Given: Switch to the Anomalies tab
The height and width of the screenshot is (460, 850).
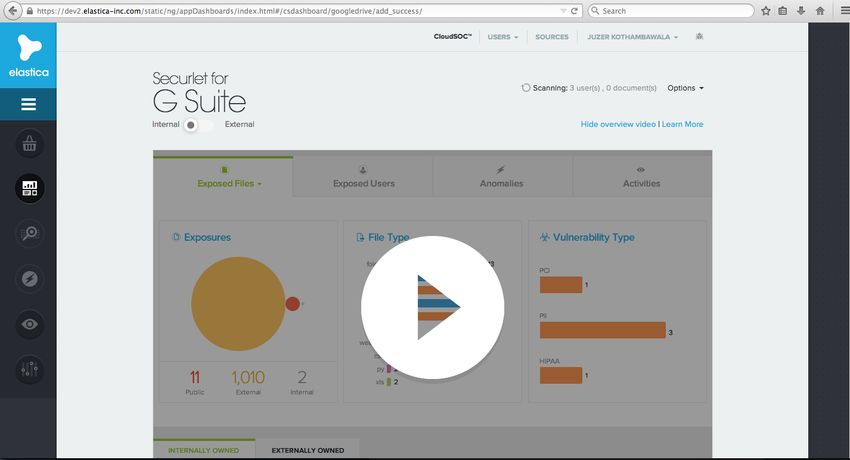Looking at the screenshot, I should pyautogui.click(x=501, y=177).
